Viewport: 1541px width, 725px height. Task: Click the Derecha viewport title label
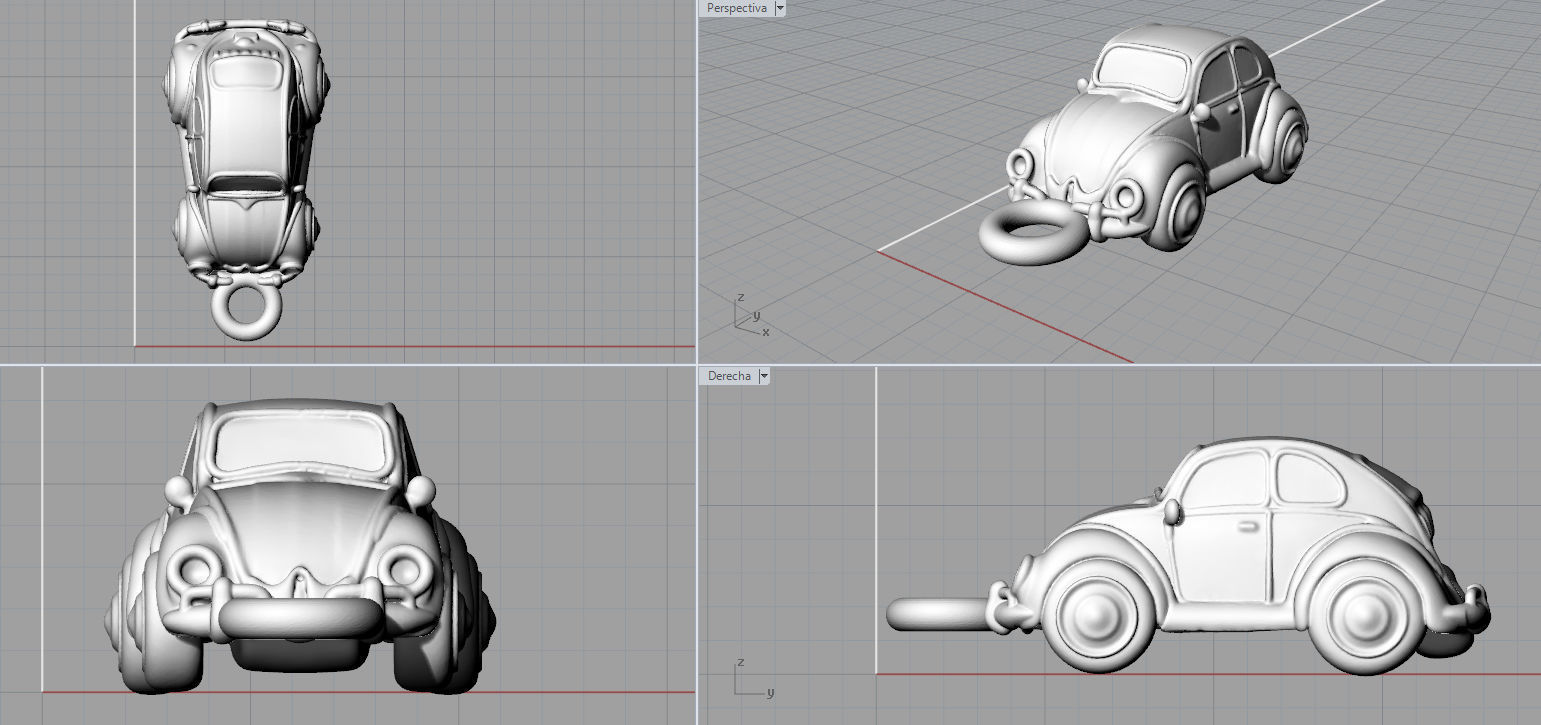pyautogui.click(x=729, y=376)
